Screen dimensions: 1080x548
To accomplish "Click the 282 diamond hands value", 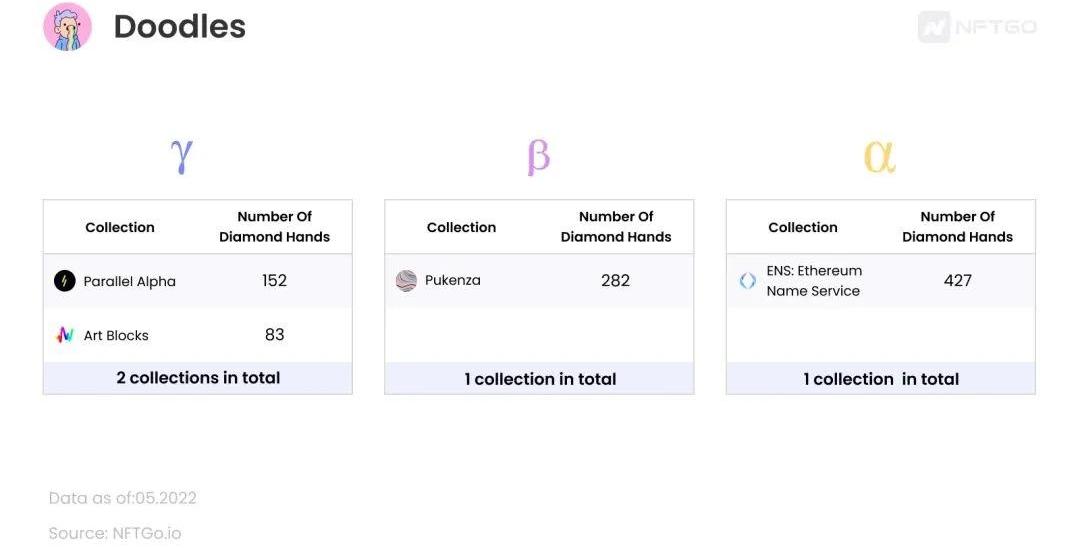I will (x=616, y=281).
